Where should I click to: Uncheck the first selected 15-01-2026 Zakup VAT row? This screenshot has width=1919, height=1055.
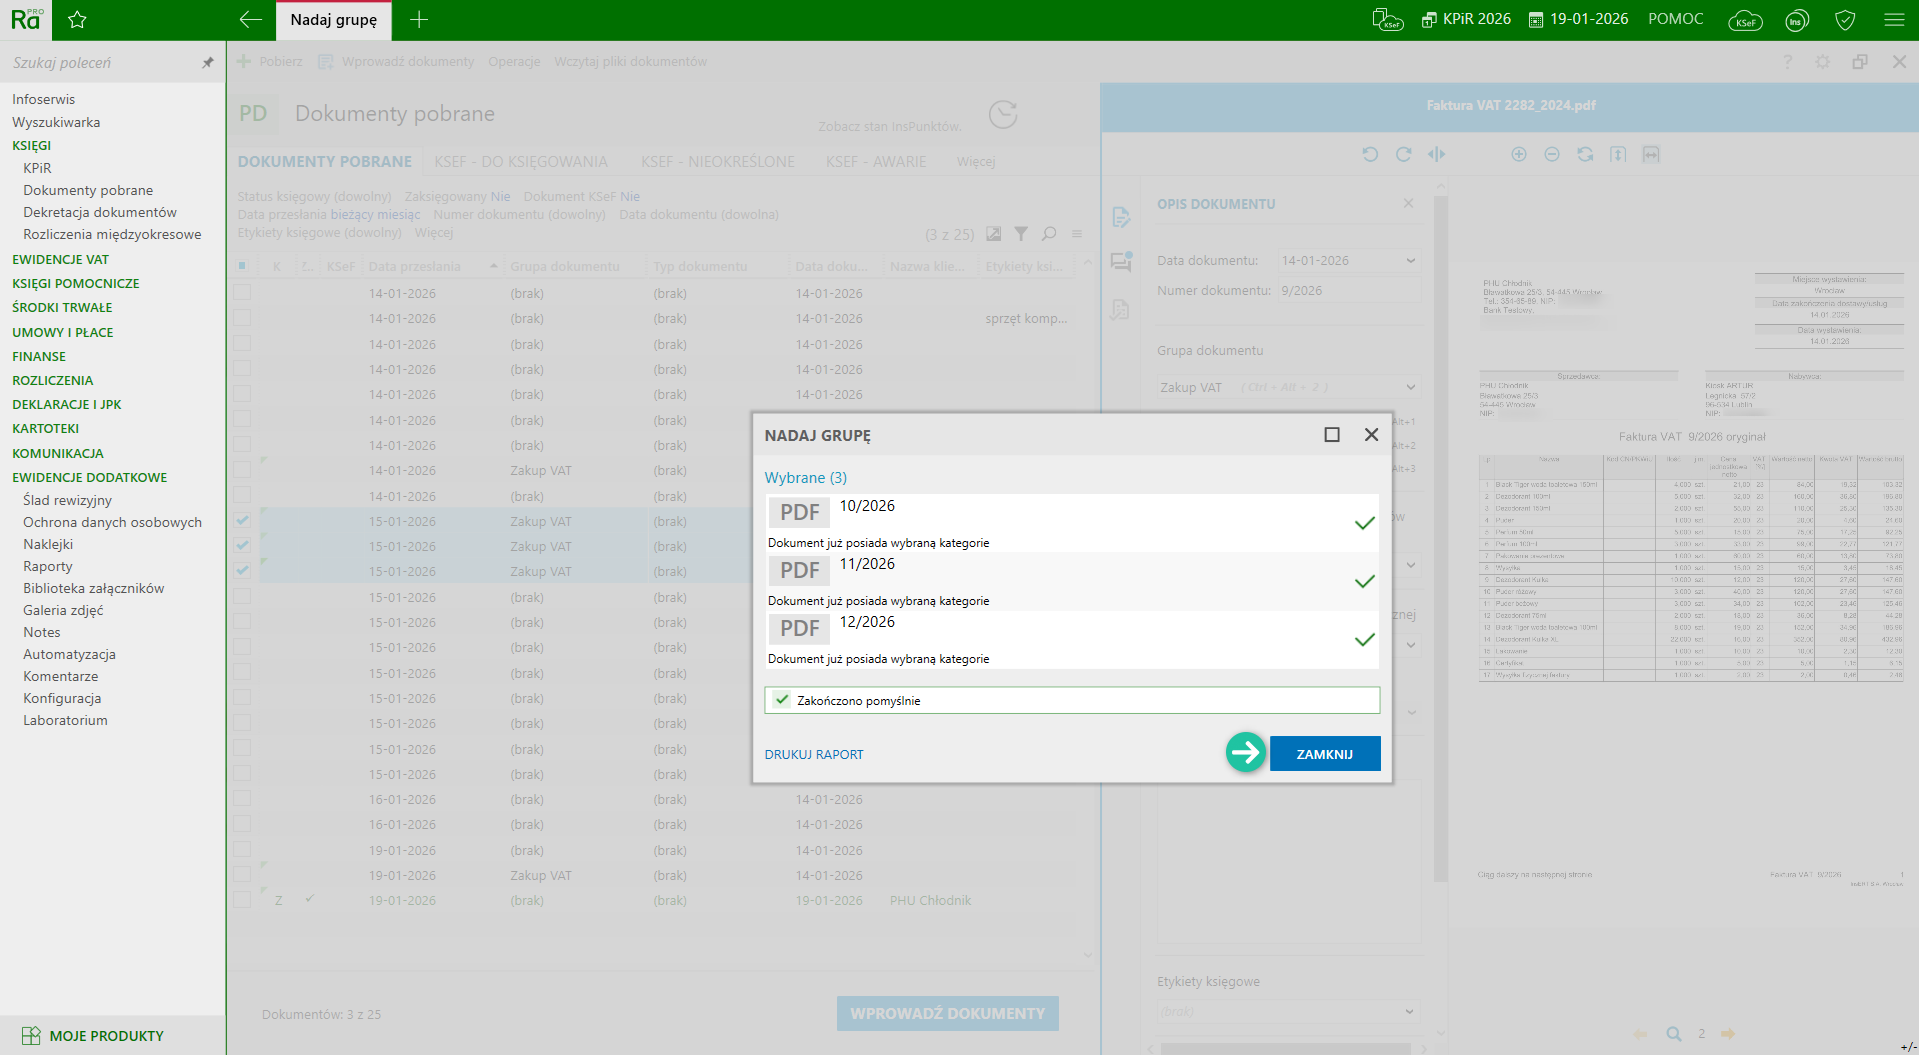[243, 521]
